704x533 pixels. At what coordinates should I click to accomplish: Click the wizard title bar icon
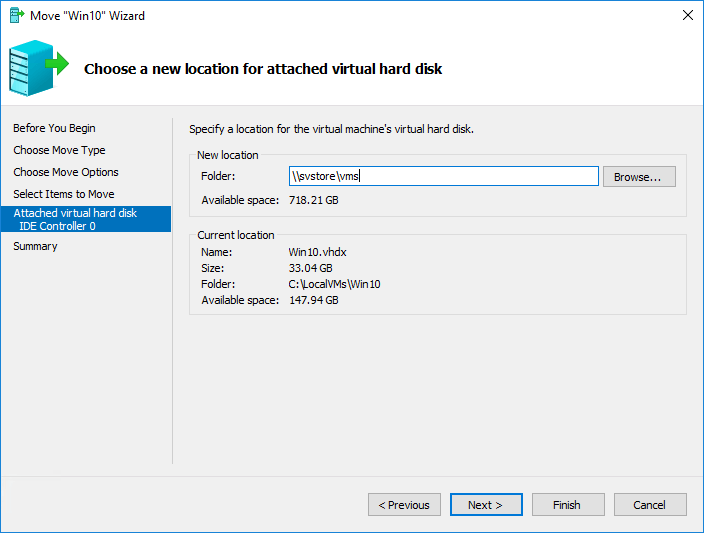(17, 15)
